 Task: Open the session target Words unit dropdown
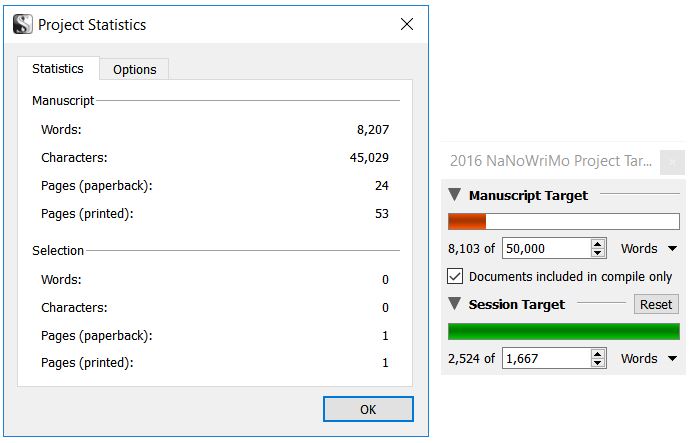[x=648, y=359]
